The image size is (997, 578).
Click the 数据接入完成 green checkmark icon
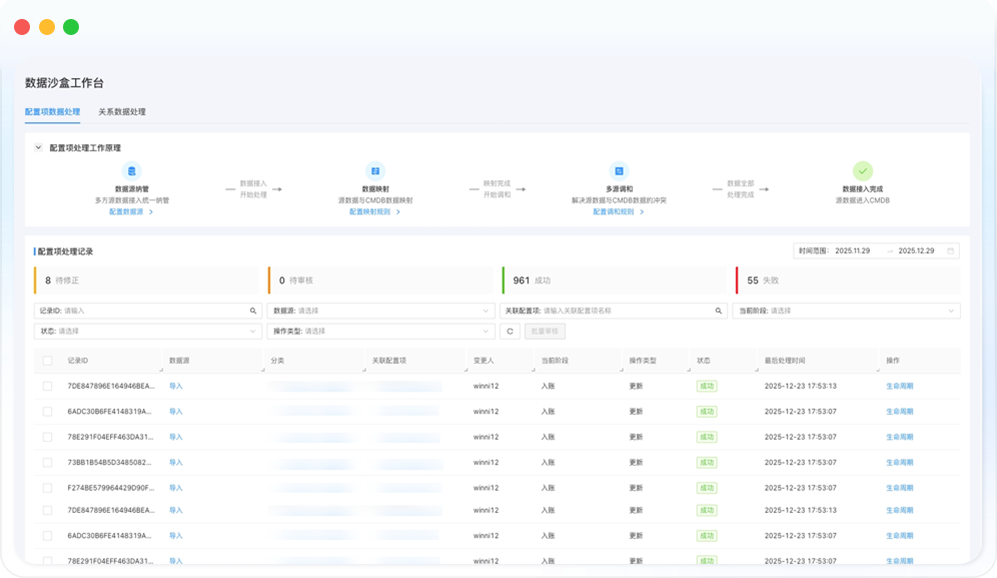click(x=862, y=172)
